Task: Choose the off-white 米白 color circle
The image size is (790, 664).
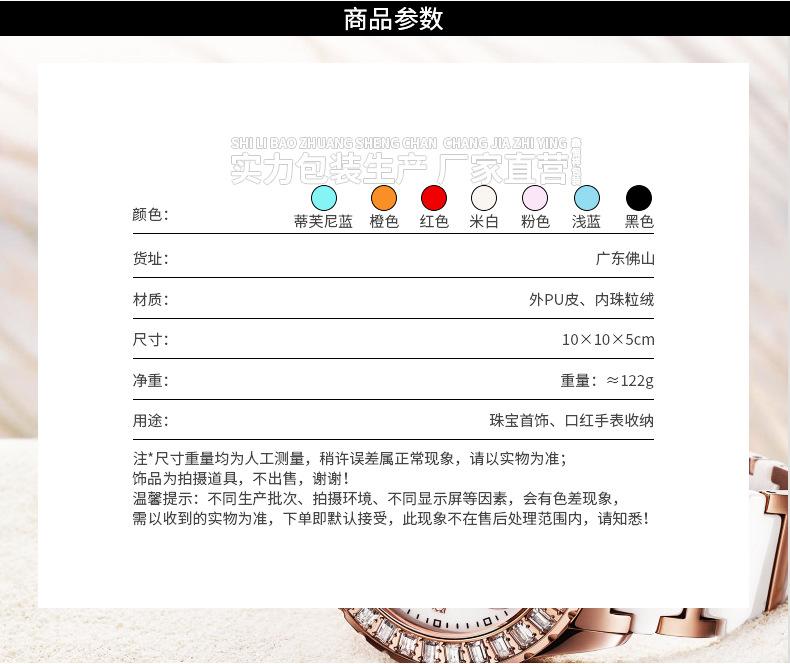Action: pyautogui.click(x=484, y=198)
